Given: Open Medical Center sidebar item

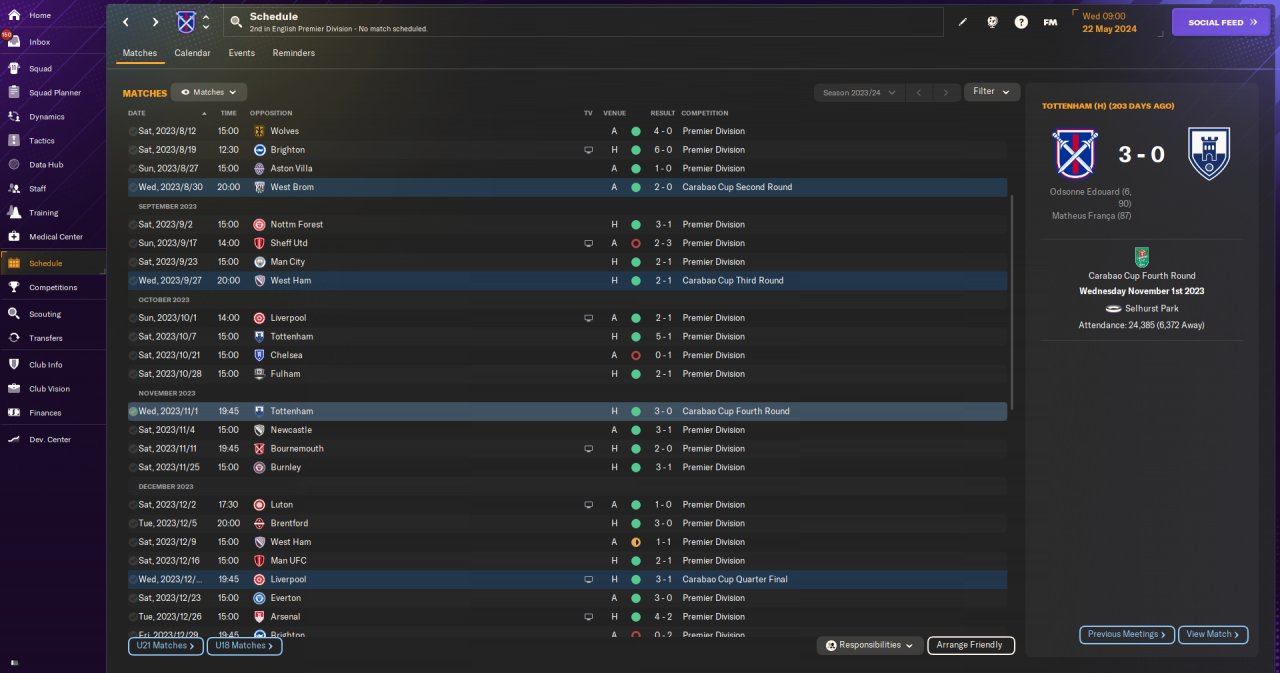Looking at the screenshot, I should point(55,237).
